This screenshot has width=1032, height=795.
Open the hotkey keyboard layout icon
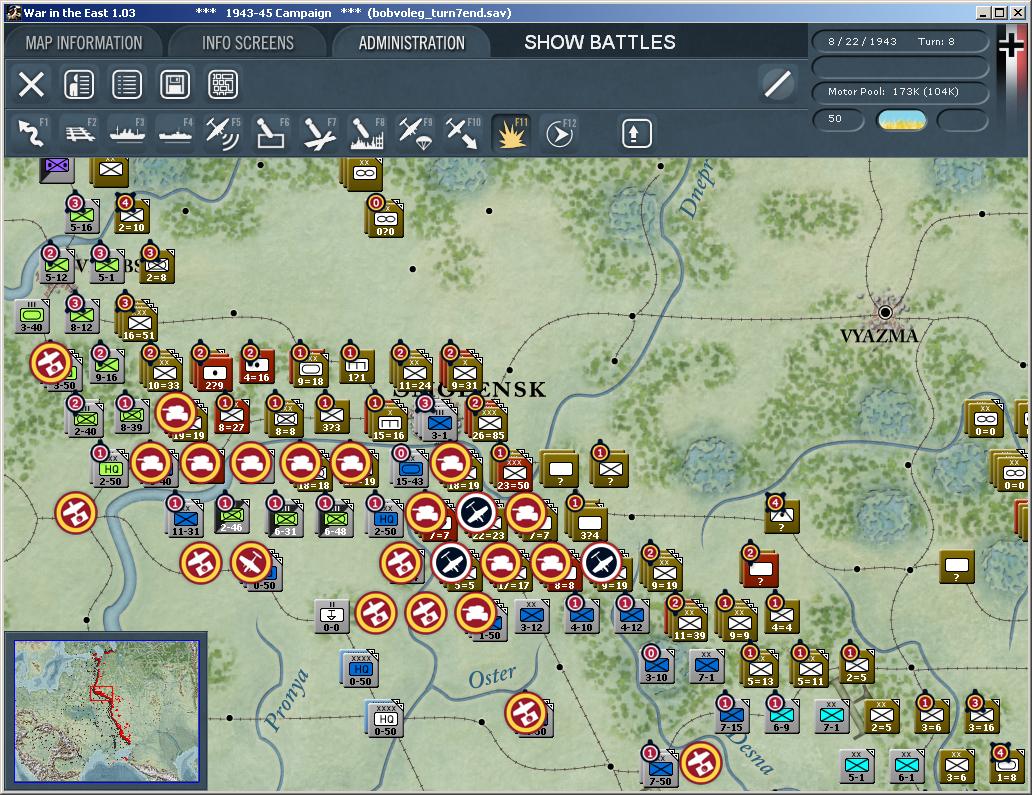[223, 84]
